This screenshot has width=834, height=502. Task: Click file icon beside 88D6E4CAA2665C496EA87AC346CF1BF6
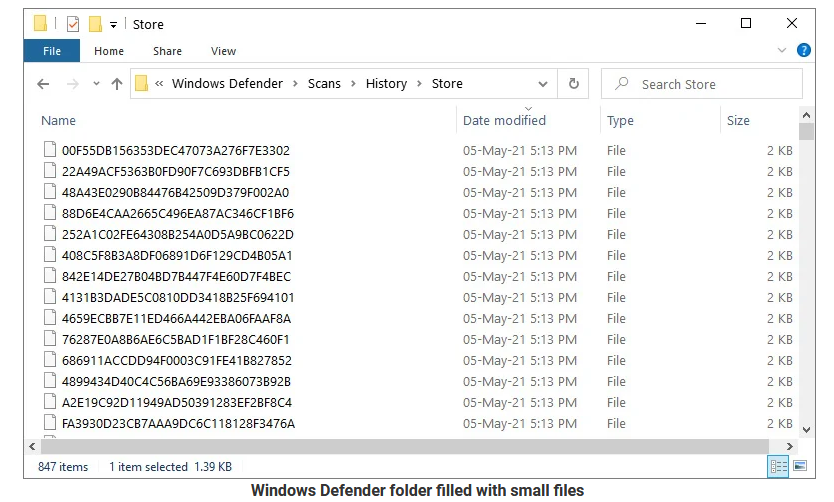tap(50, 212)
